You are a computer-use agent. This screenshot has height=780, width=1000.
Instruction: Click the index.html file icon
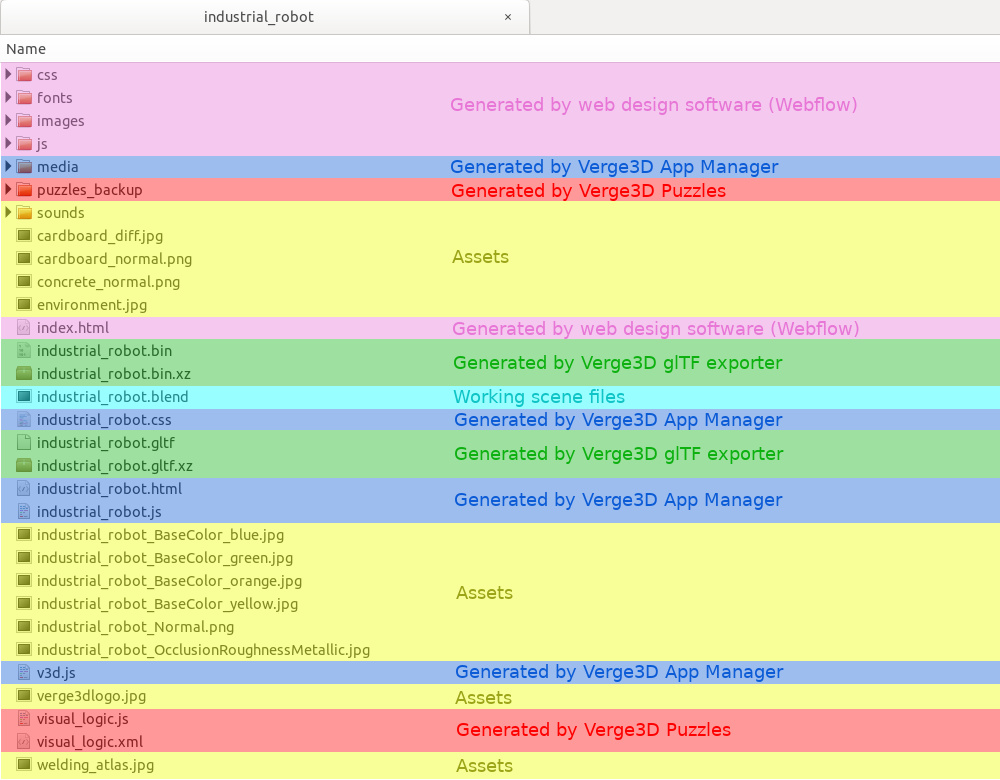tap(24, 328)
